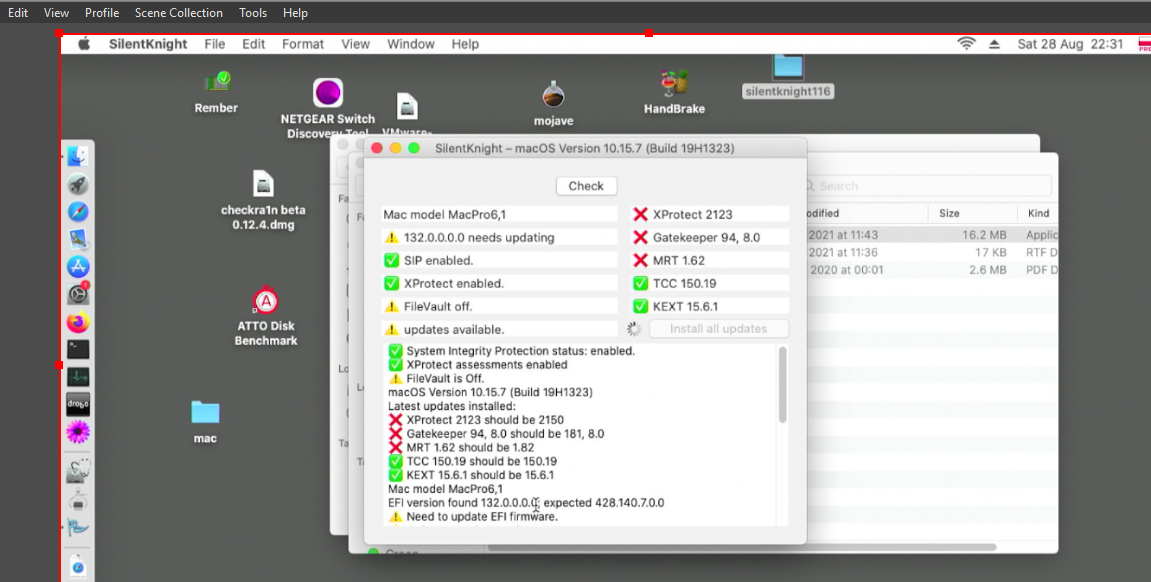Viewport: 1151px width, 582px height.
Task: Click the Mac model MacPro6,1 field
Action: (500, 214)
